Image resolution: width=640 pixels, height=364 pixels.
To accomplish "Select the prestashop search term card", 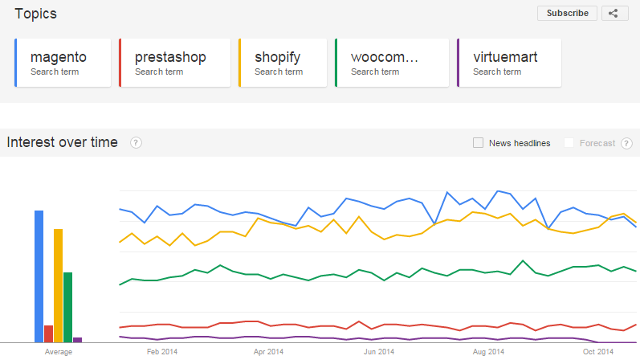I will tap(175, 63).
